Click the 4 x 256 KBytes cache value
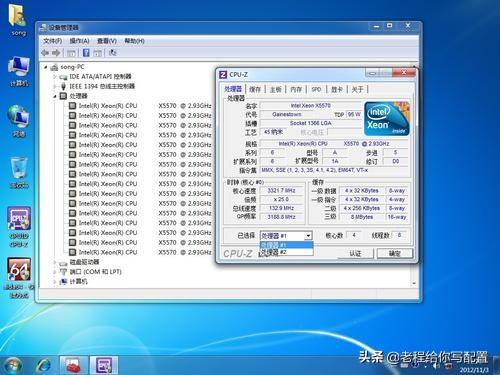 point(362,208)
